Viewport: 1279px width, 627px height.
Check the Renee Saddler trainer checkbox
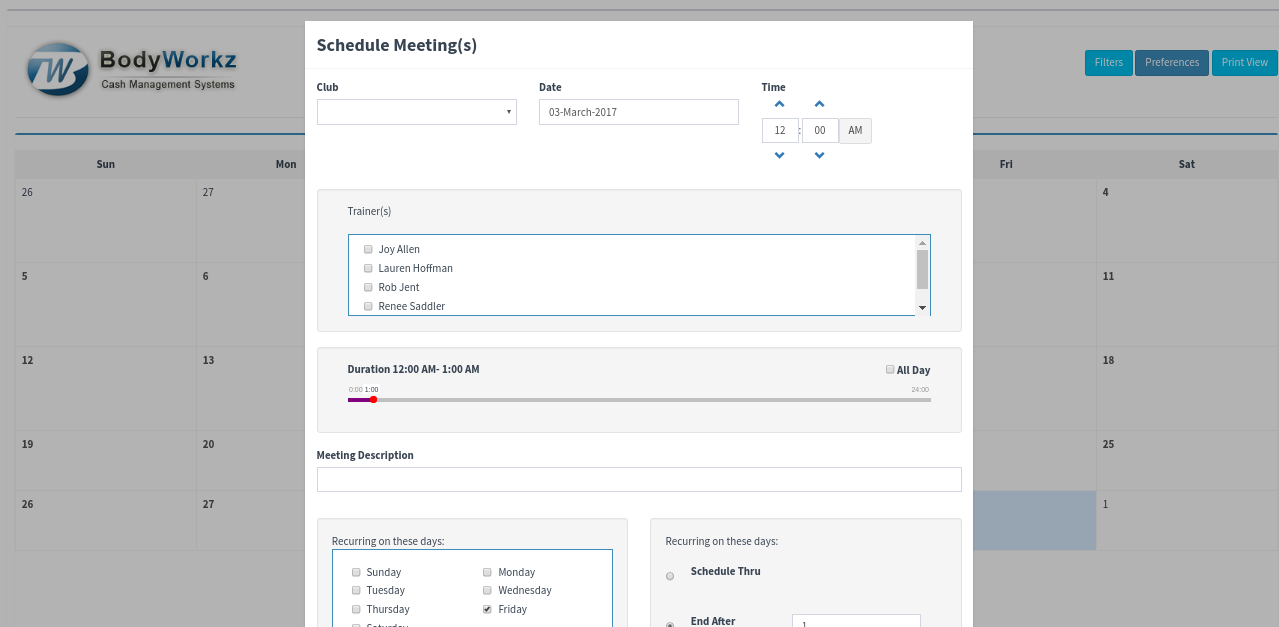click(368, 306)
